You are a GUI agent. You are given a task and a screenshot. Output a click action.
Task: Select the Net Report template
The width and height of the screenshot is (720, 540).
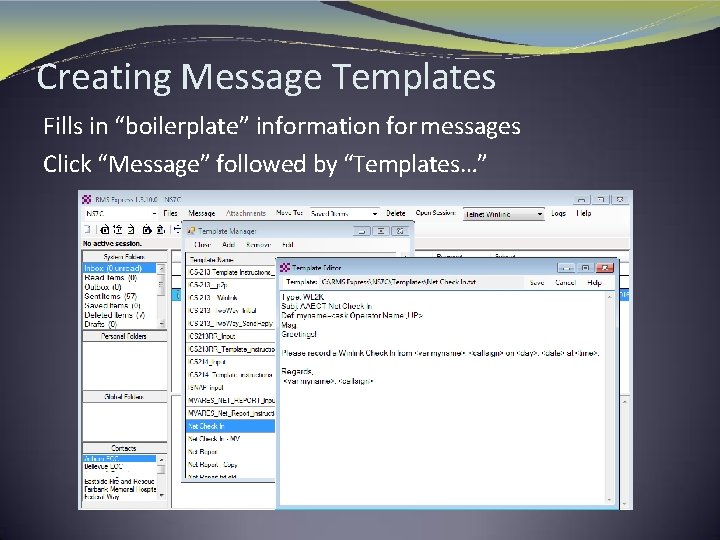[x=231, y=452]
